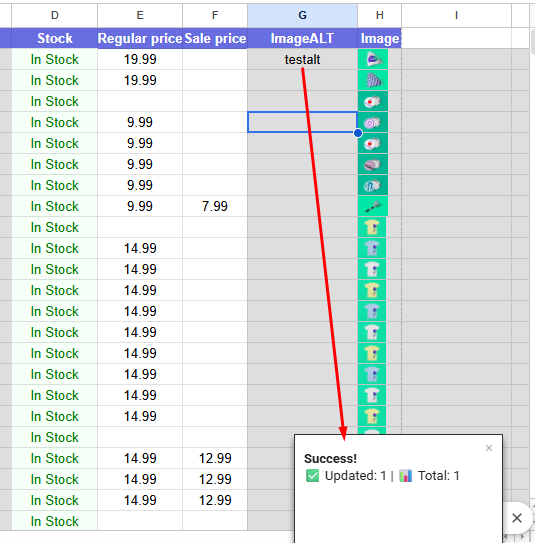Open the purple swirl pin thumbnail
The width and height of the screenshot is (535, 543).
[373, 122]
